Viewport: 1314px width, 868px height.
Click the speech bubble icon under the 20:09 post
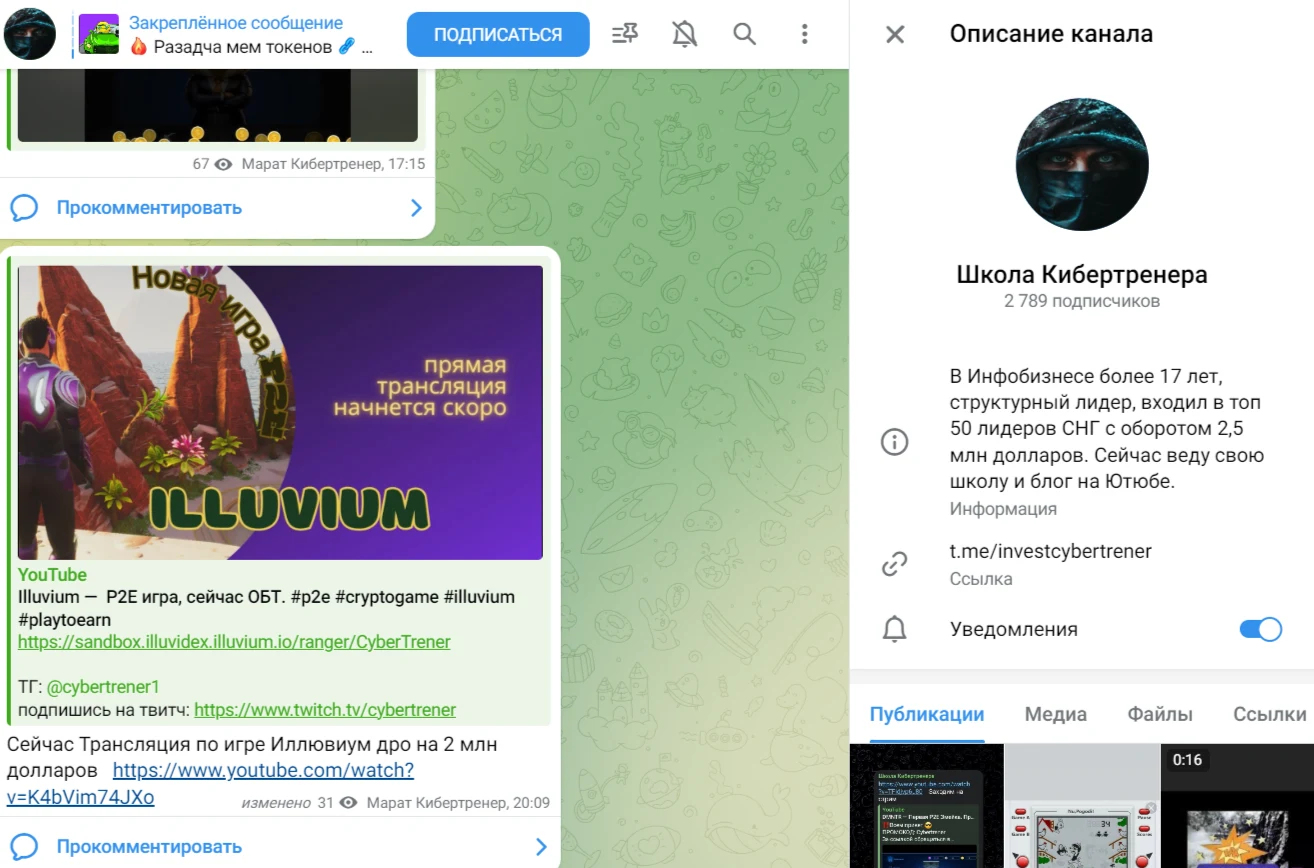click(x=24, y=847)
